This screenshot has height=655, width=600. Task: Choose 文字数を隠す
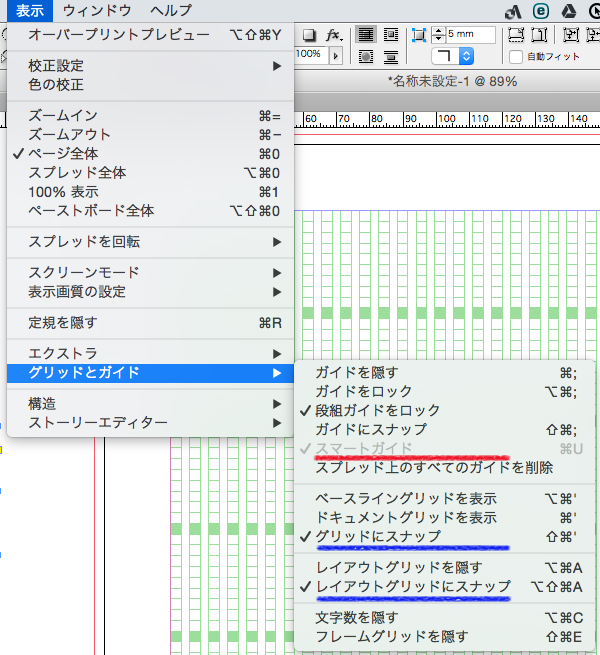[x=445, y=617]
